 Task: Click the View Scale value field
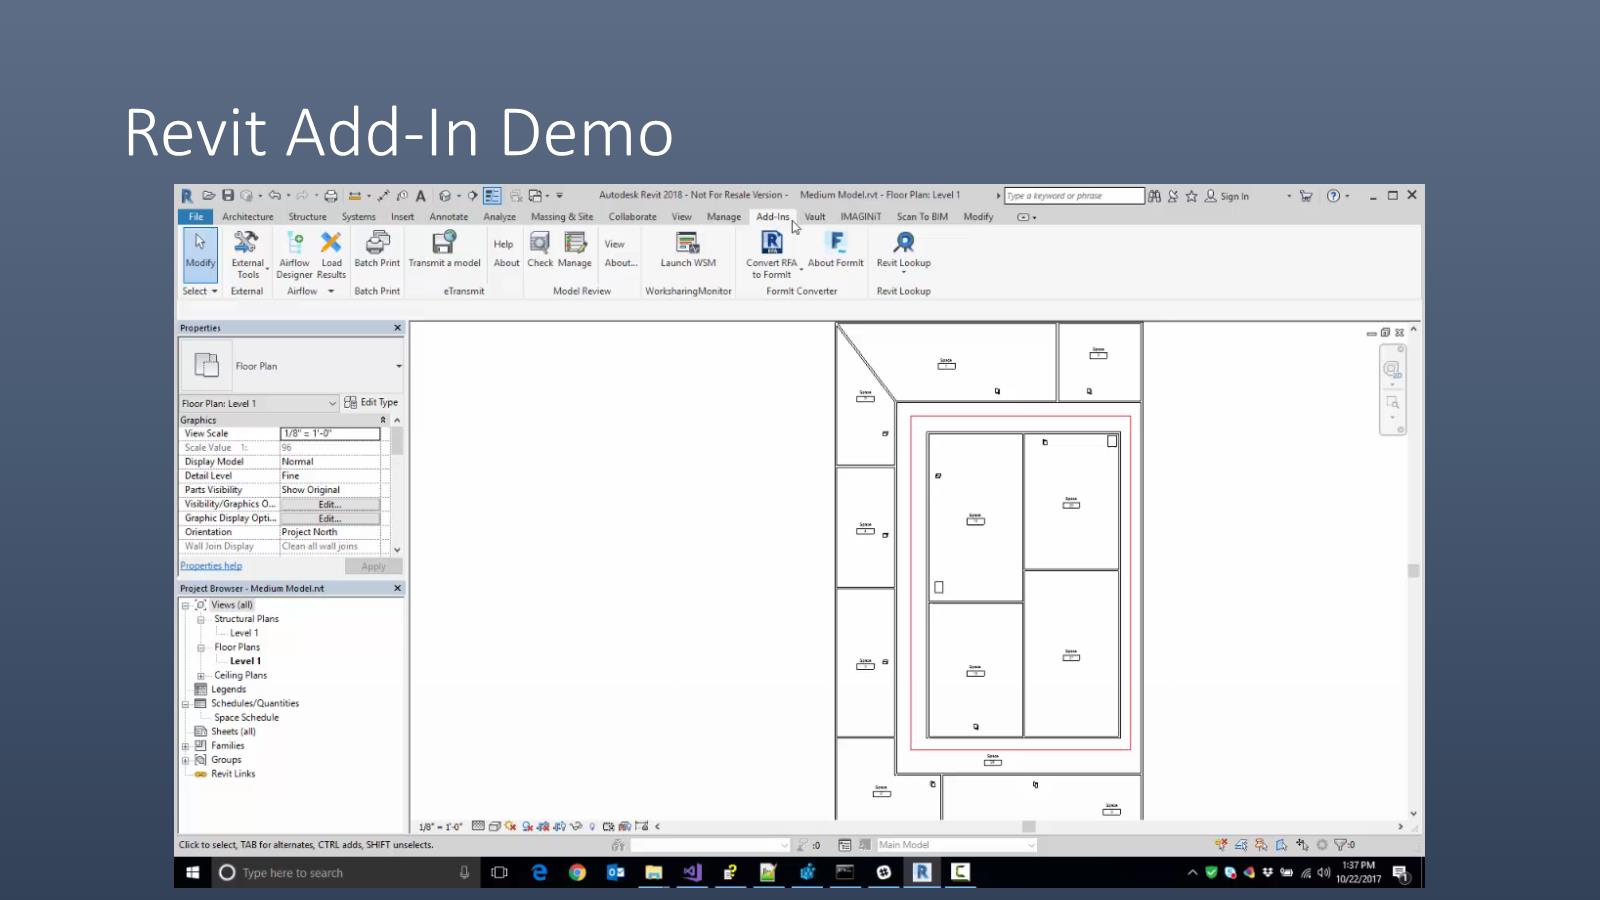click(x=330, y=434)
